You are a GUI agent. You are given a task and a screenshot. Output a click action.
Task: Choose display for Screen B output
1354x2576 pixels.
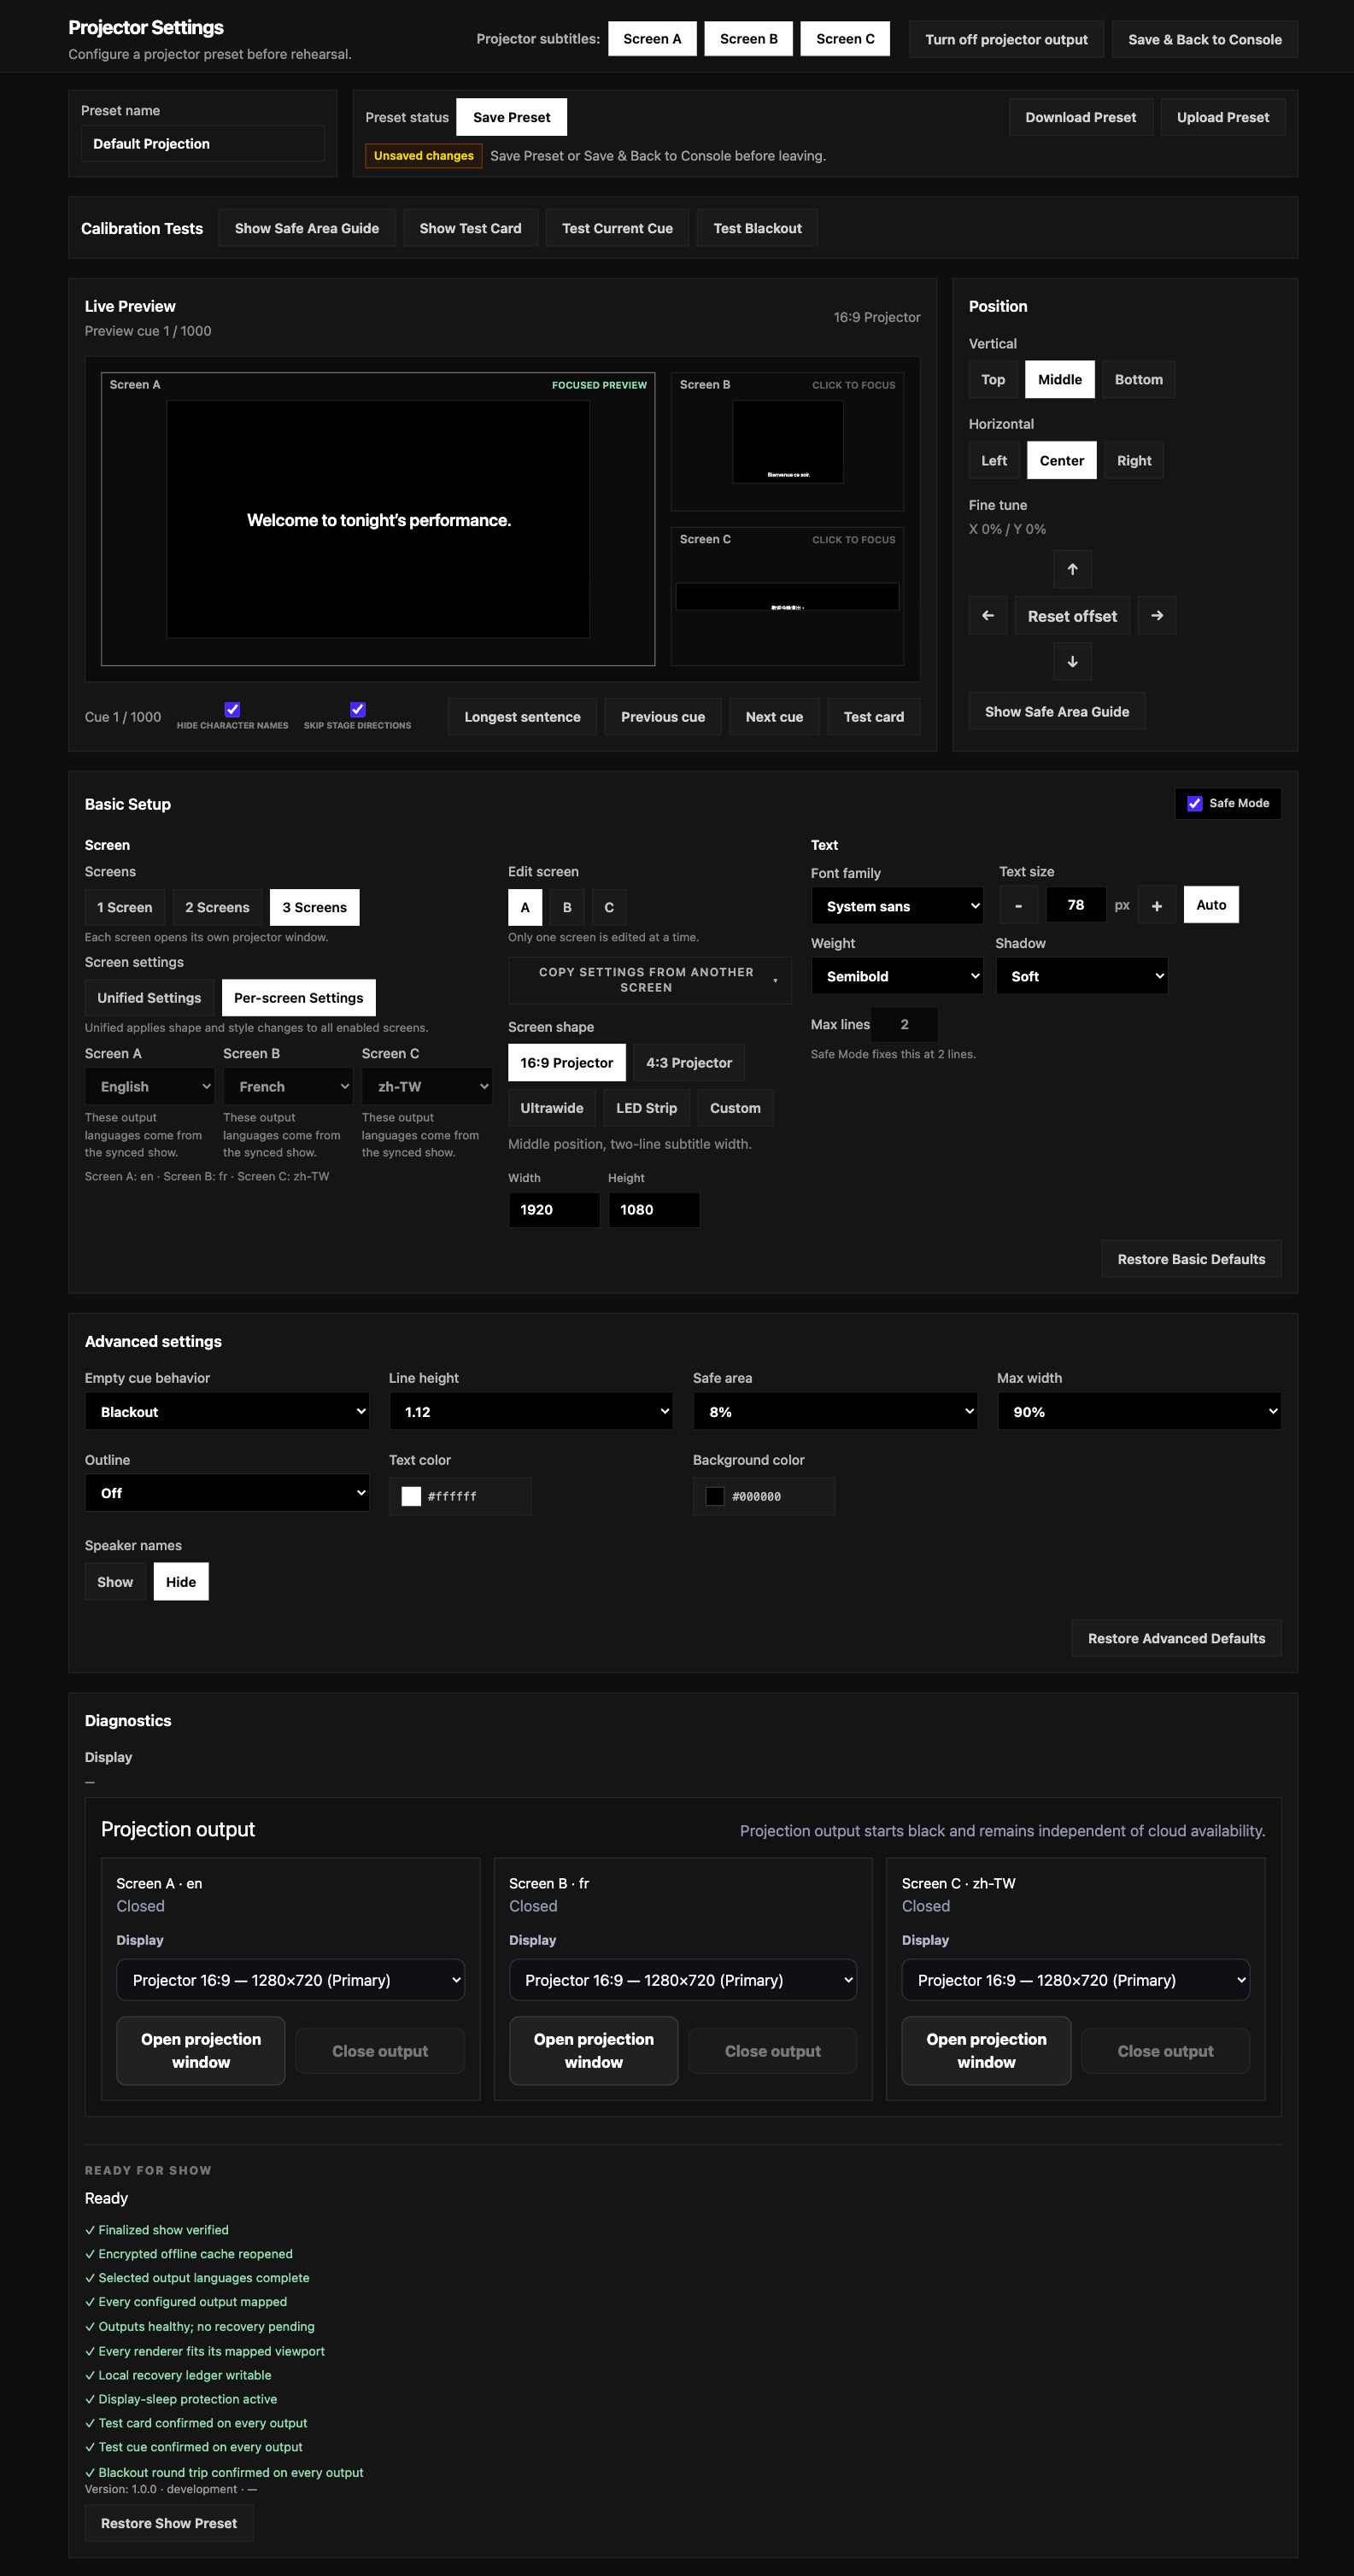click(683, 1980)
